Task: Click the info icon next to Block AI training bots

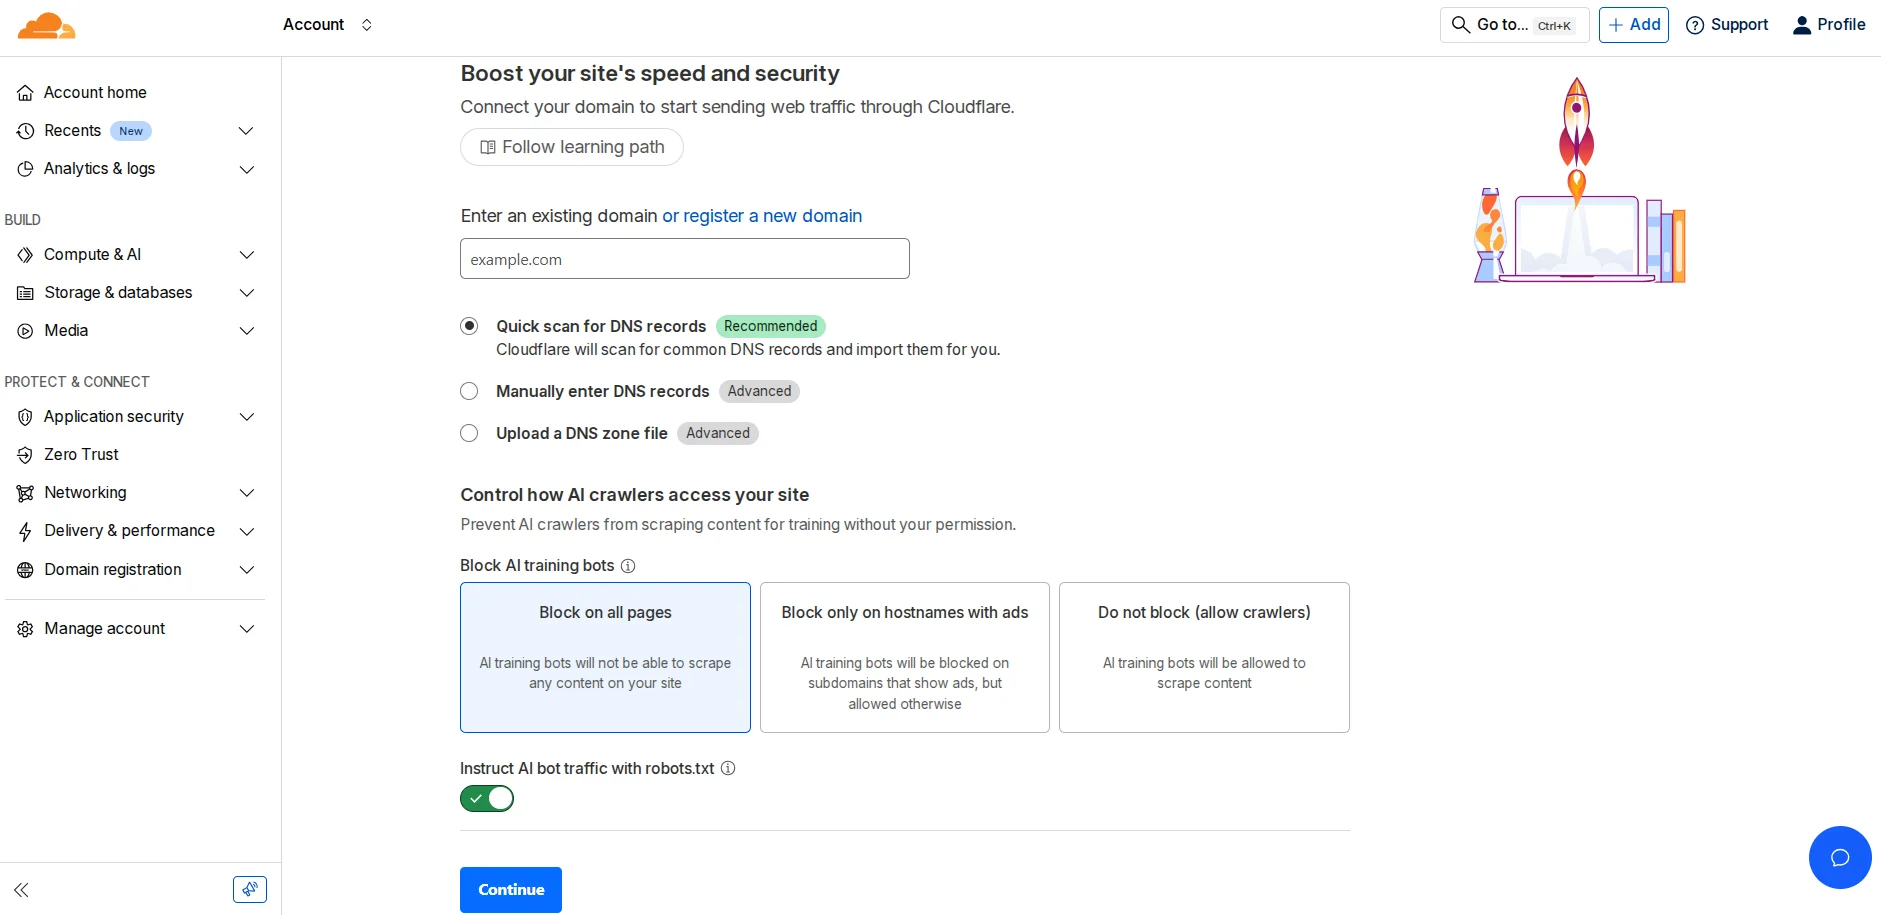Action: (628, 566)
